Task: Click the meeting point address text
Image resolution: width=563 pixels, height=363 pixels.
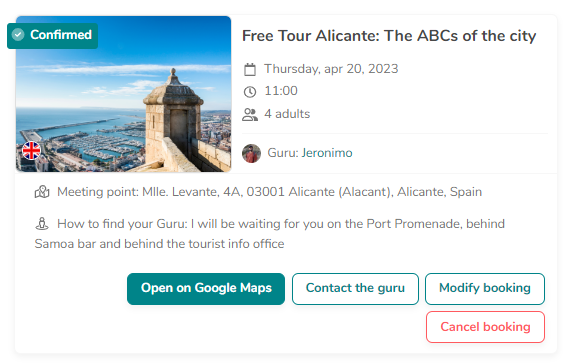Action: (x=269, y=192)
